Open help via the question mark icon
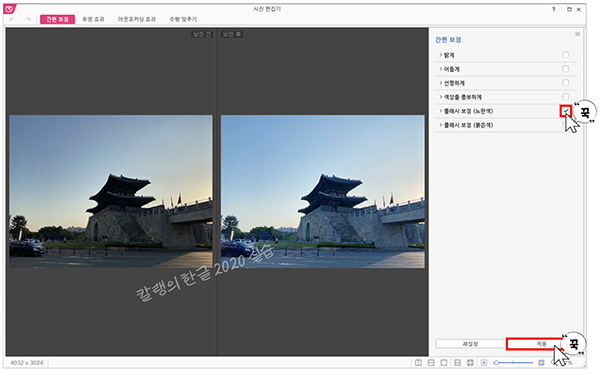600x374 pixels. (554, 9)
